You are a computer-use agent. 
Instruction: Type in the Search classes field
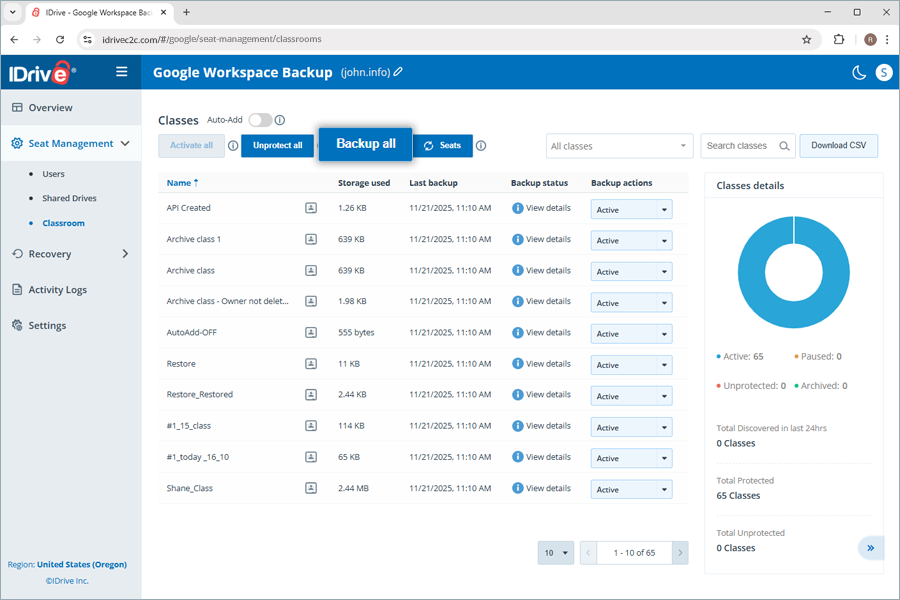[740, 145]
